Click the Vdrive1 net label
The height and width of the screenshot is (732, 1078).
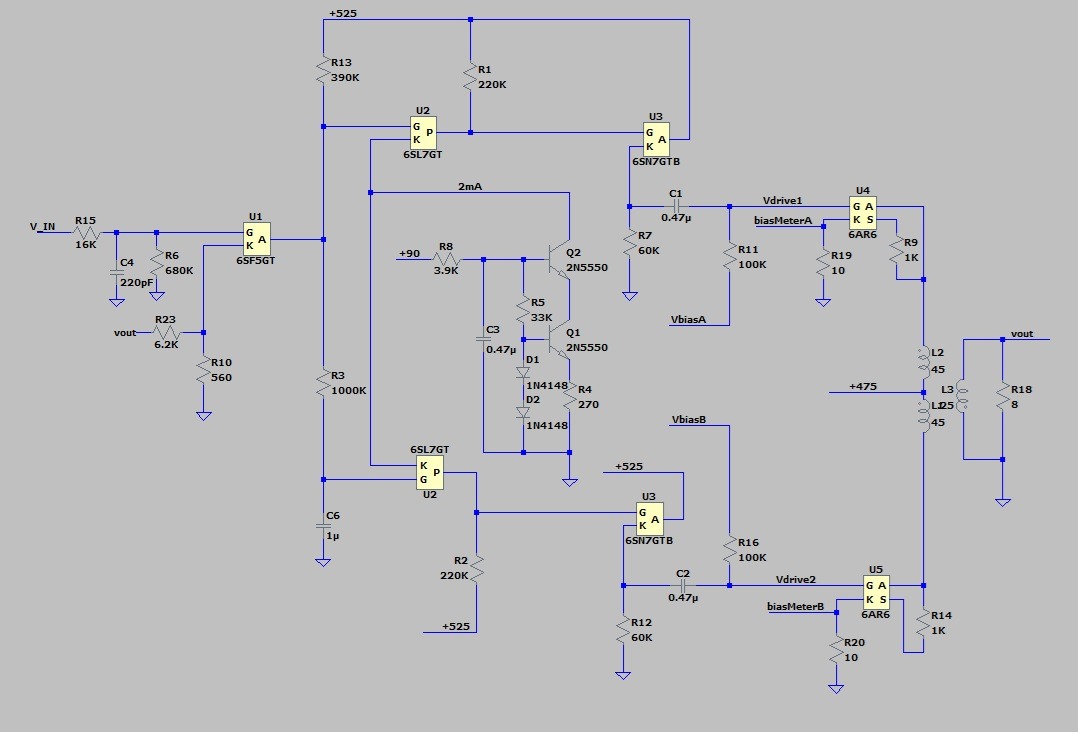(x=782, y=201)
